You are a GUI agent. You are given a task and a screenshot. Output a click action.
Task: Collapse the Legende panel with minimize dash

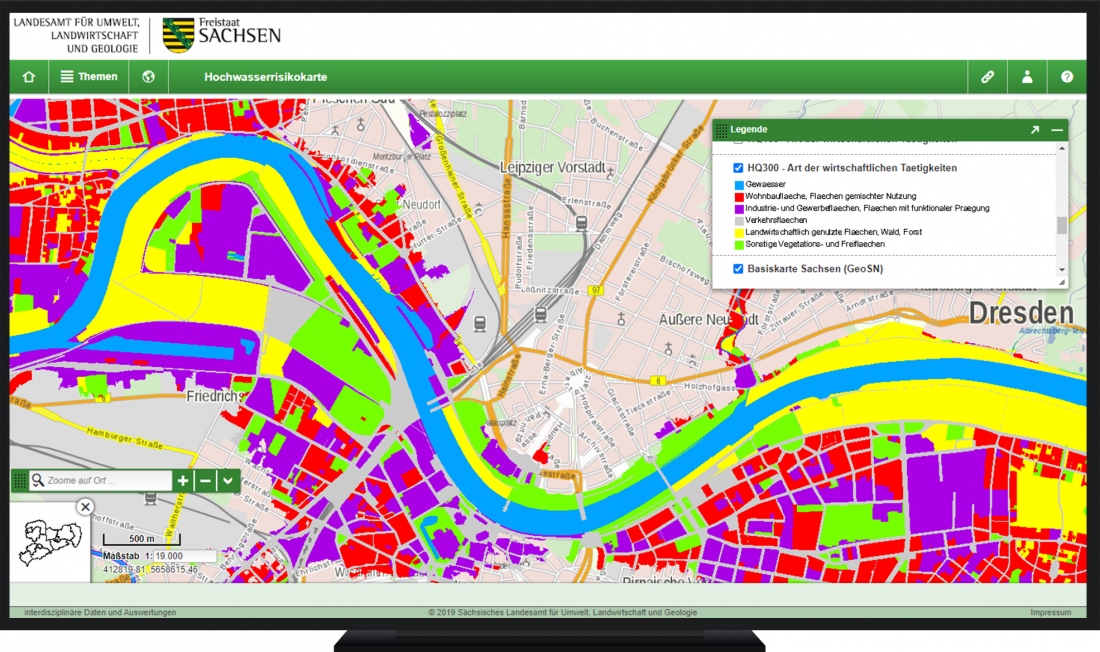pyautogui.click(x=1056, y=130)
